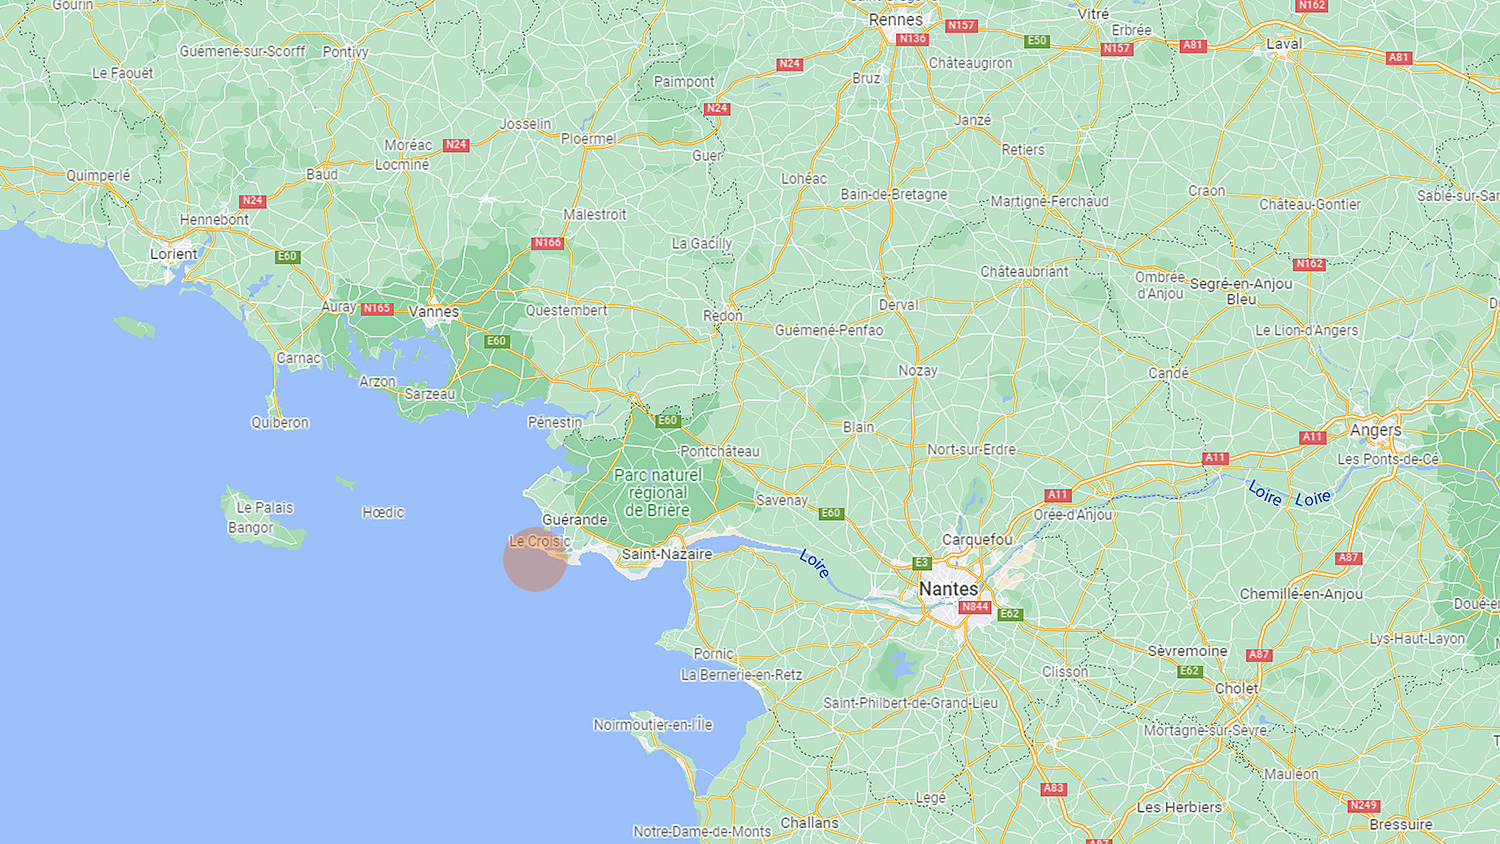Click the Parc naturel régional de Brière label
Screen dimensions: 1500x844
pos(657,493)
